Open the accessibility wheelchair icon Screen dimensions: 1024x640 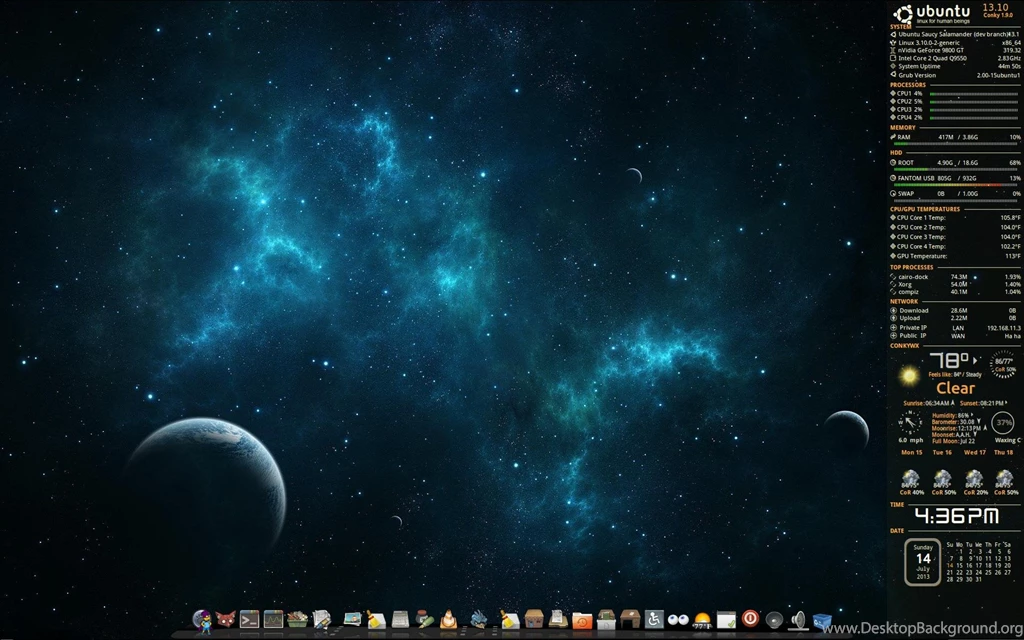654,620
